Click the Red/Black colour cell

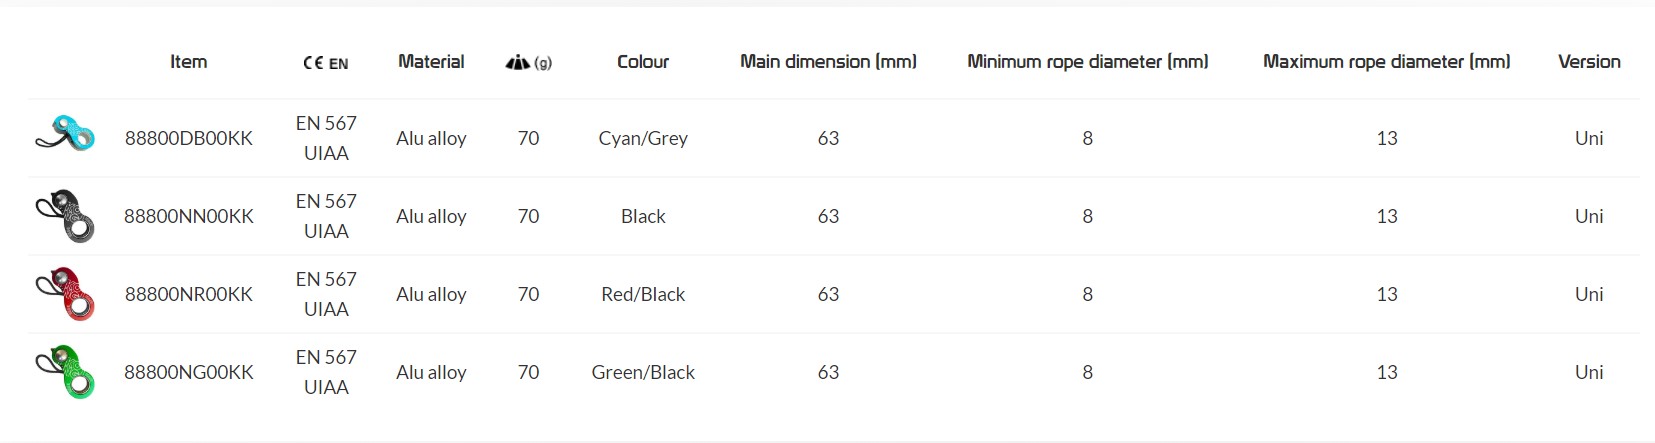[x=643, y=294]
